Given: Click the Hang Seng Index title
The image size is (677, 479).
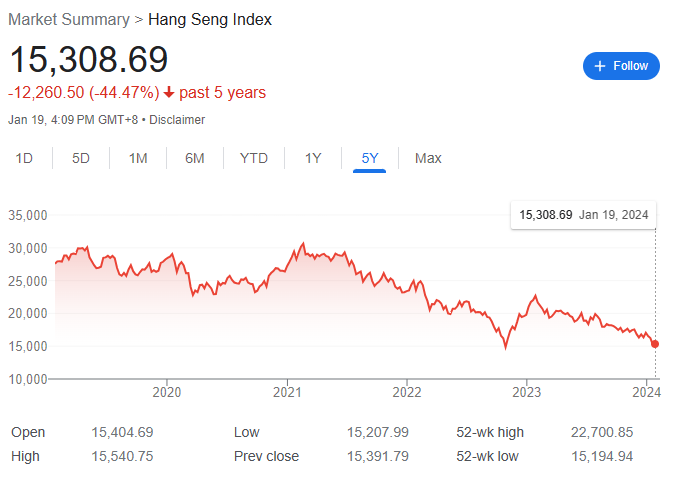Looking at the screenshot, I should pos(210,19).
